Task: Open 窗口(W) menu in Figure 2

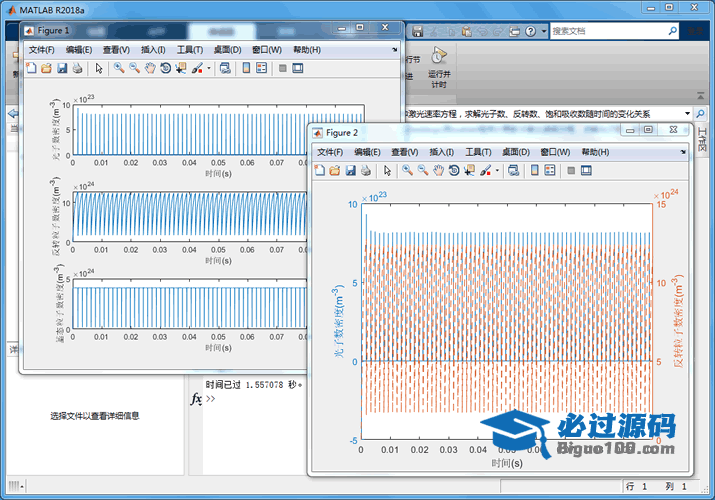Action: click(555, 152)
